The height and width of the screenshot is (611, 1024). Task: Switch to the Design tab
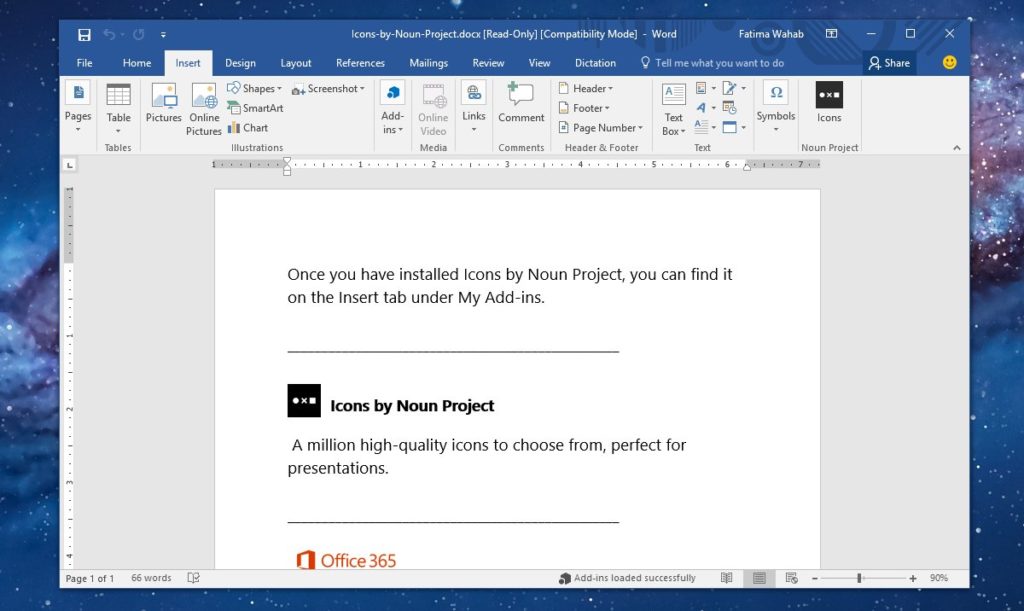[240, 62]
